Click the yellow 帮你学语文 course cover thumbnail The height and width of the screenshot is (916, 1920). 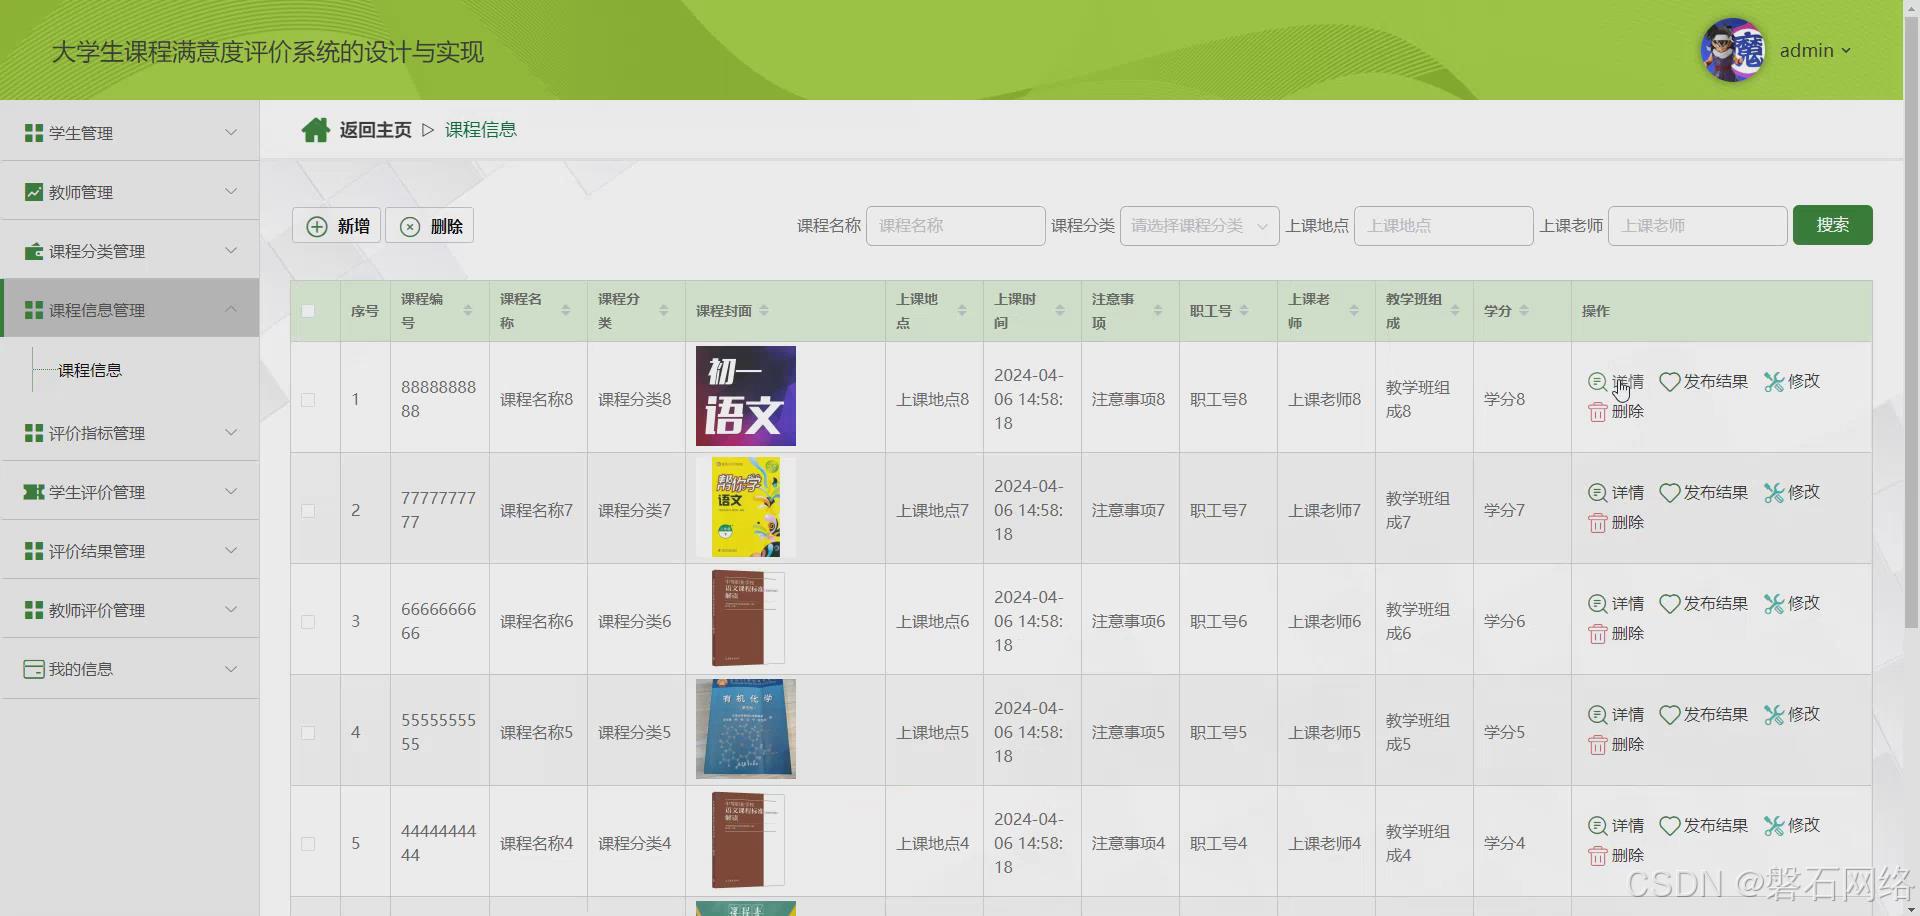[746, 507]
